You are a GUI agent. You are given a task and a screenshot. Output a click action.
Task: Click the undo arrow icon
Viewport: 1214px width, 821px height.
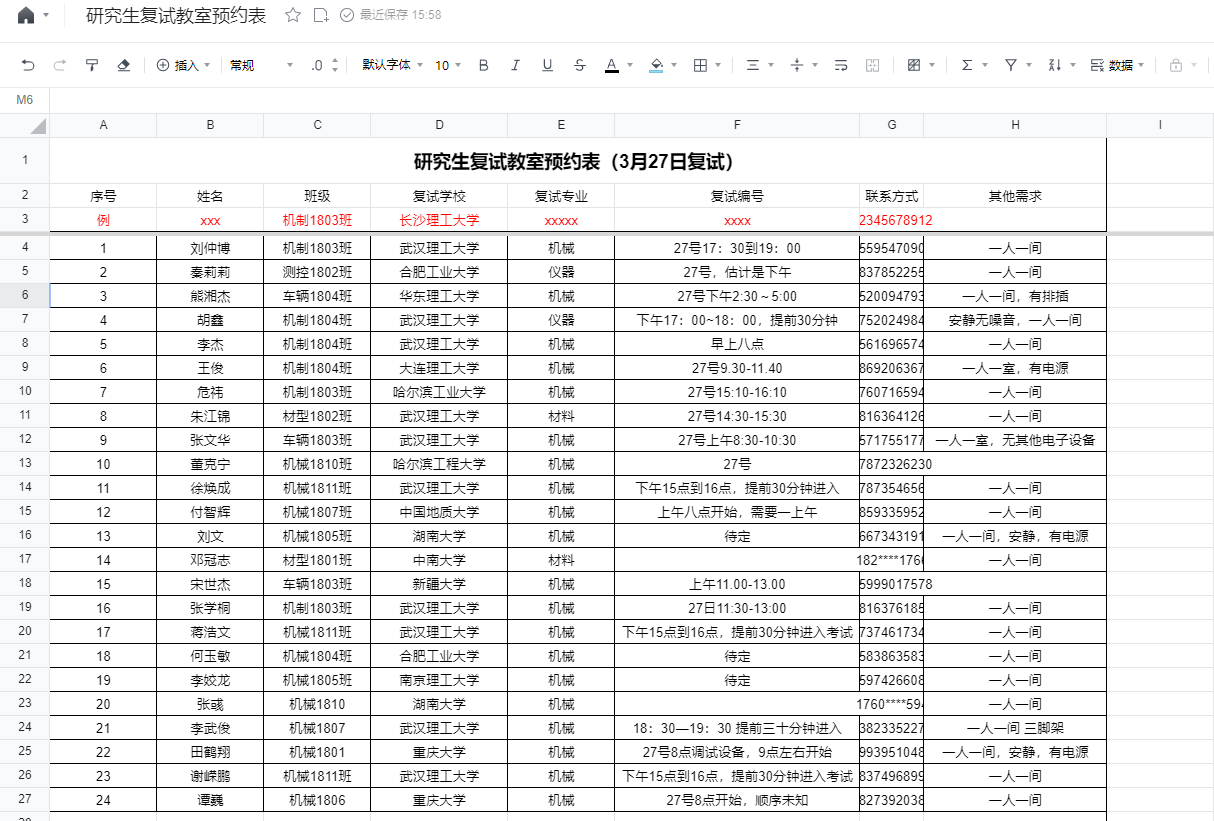(28, 65)
